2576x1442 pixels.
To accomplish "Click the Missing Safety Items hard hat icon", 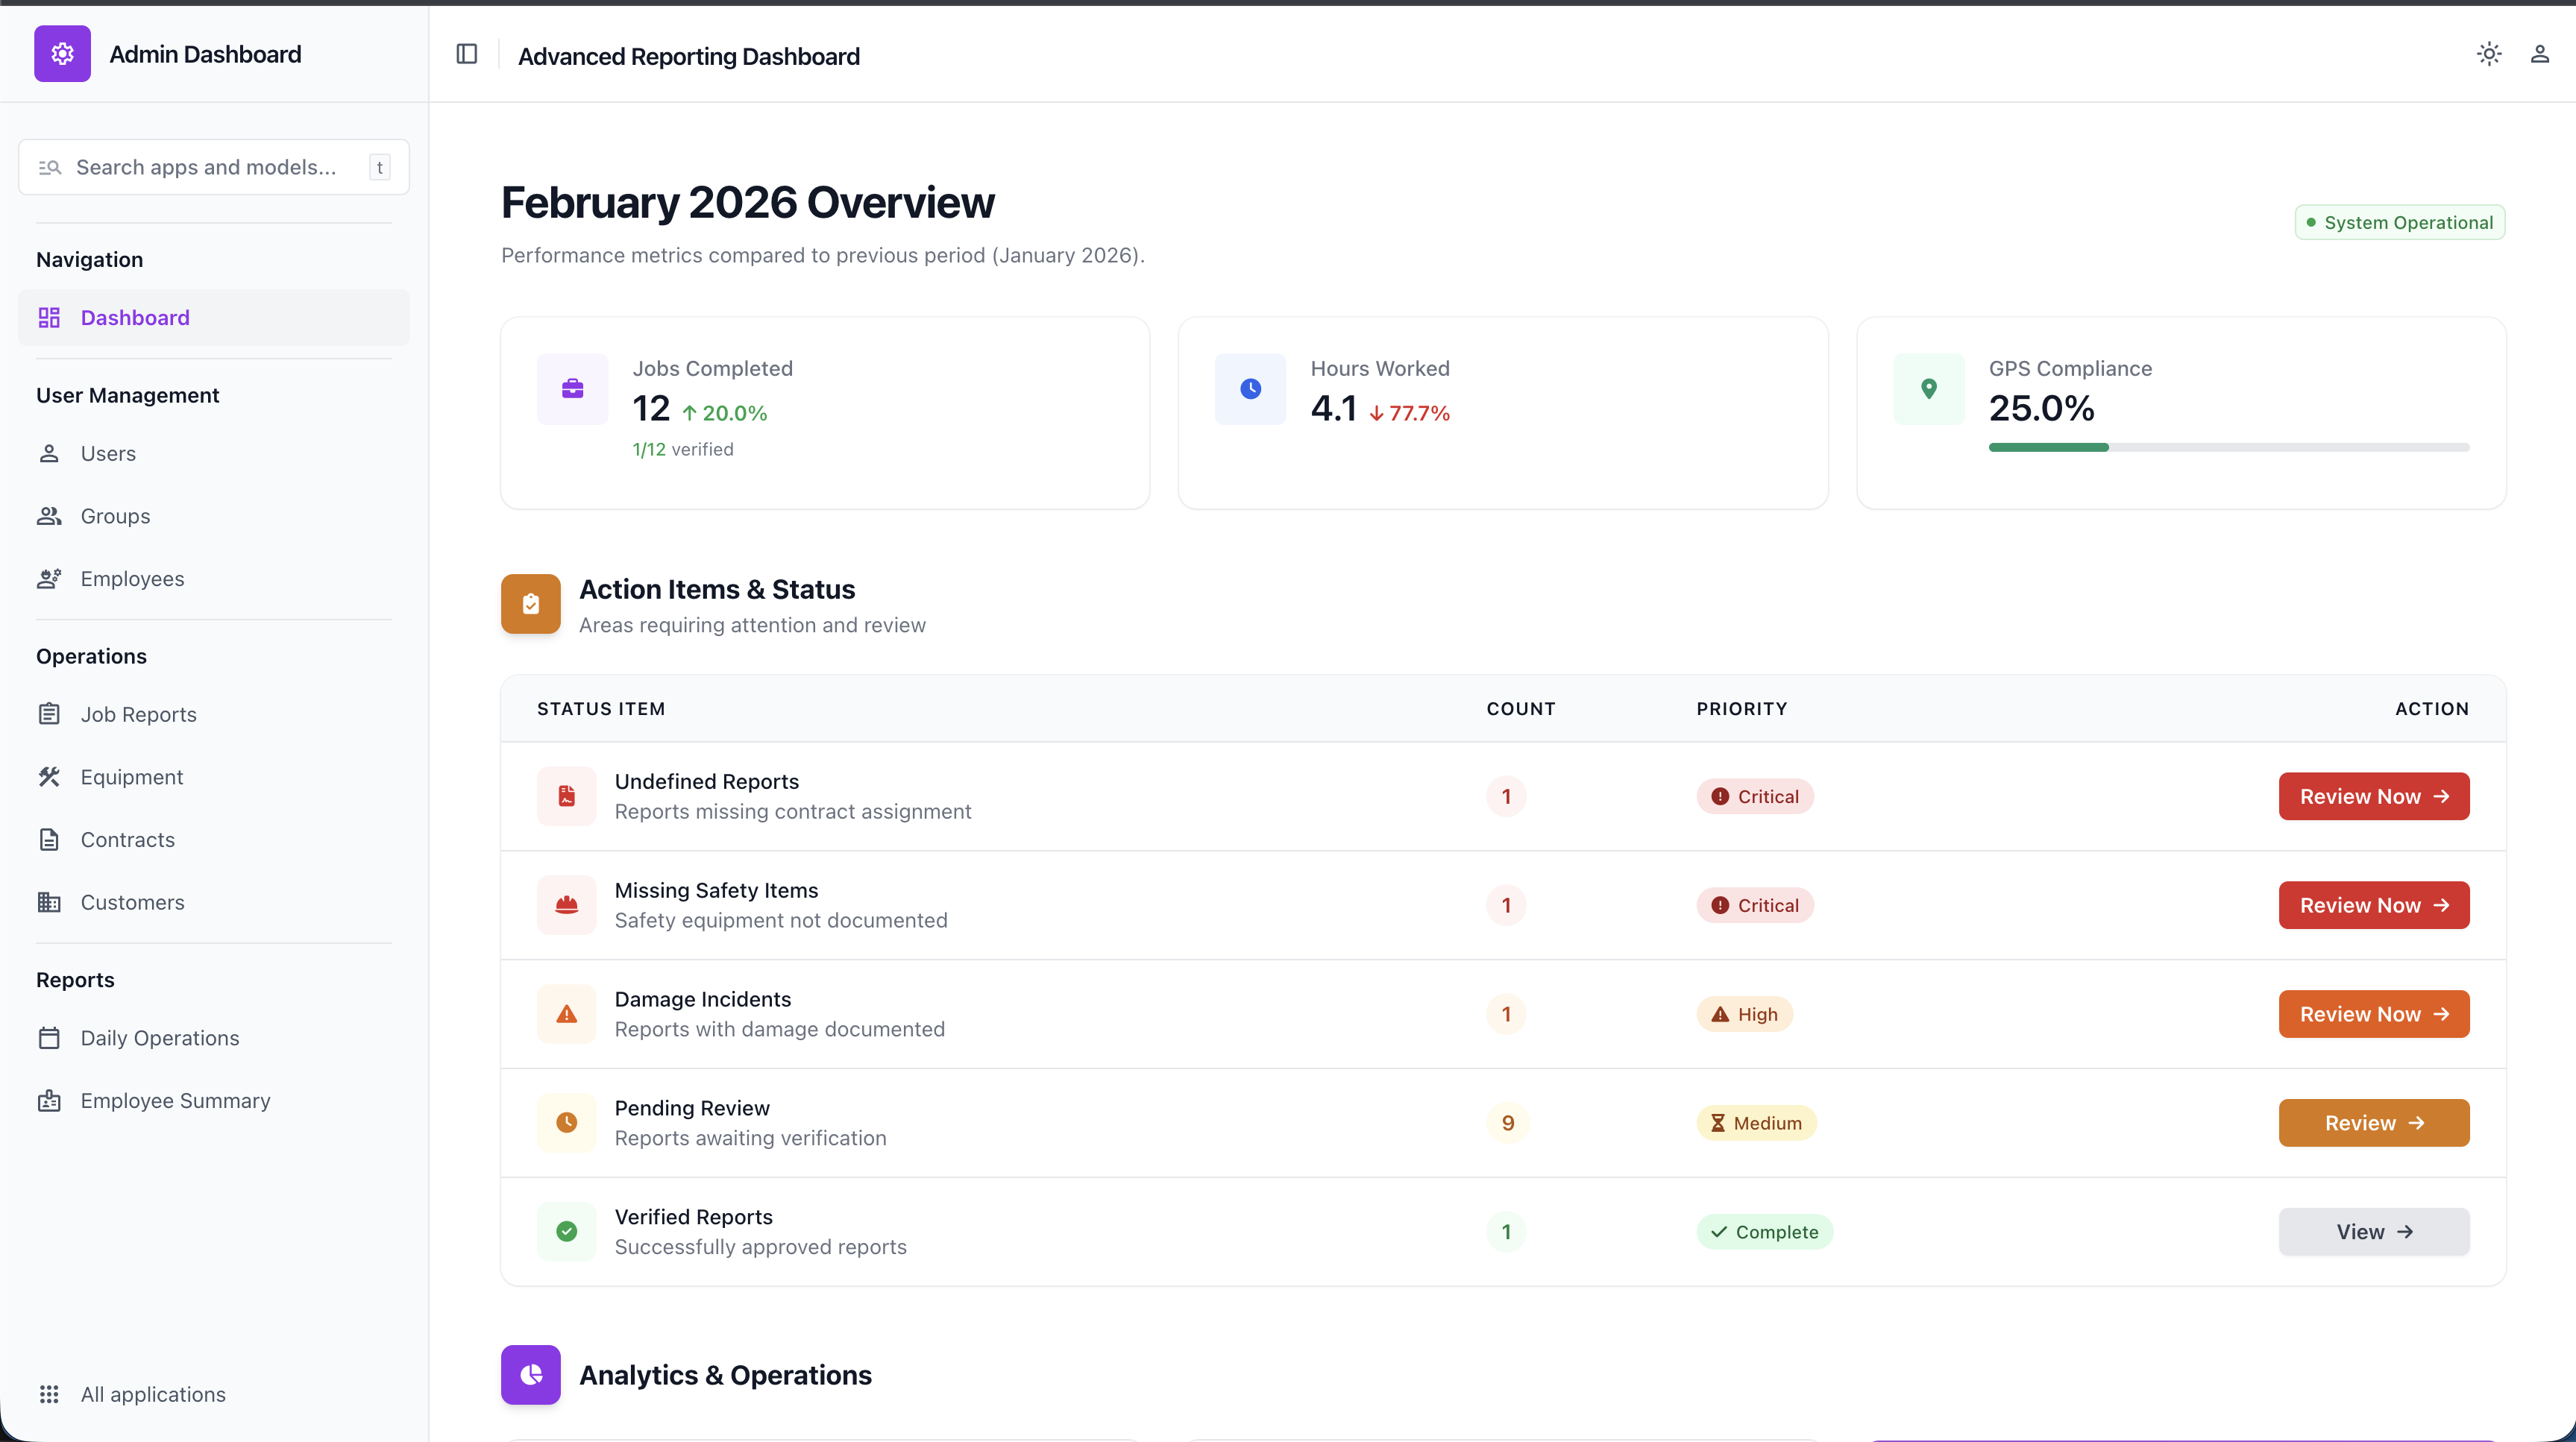I will pyautogui.click(x=567, y=905).
